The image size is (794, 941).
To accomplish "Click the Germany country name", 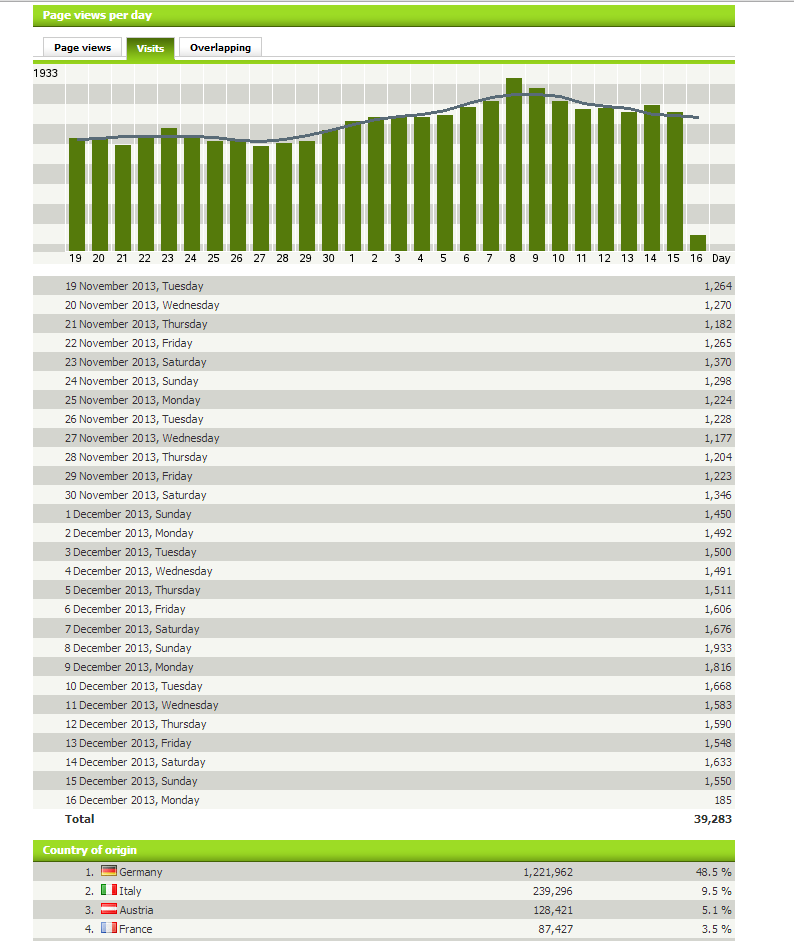I will point(140,872).
